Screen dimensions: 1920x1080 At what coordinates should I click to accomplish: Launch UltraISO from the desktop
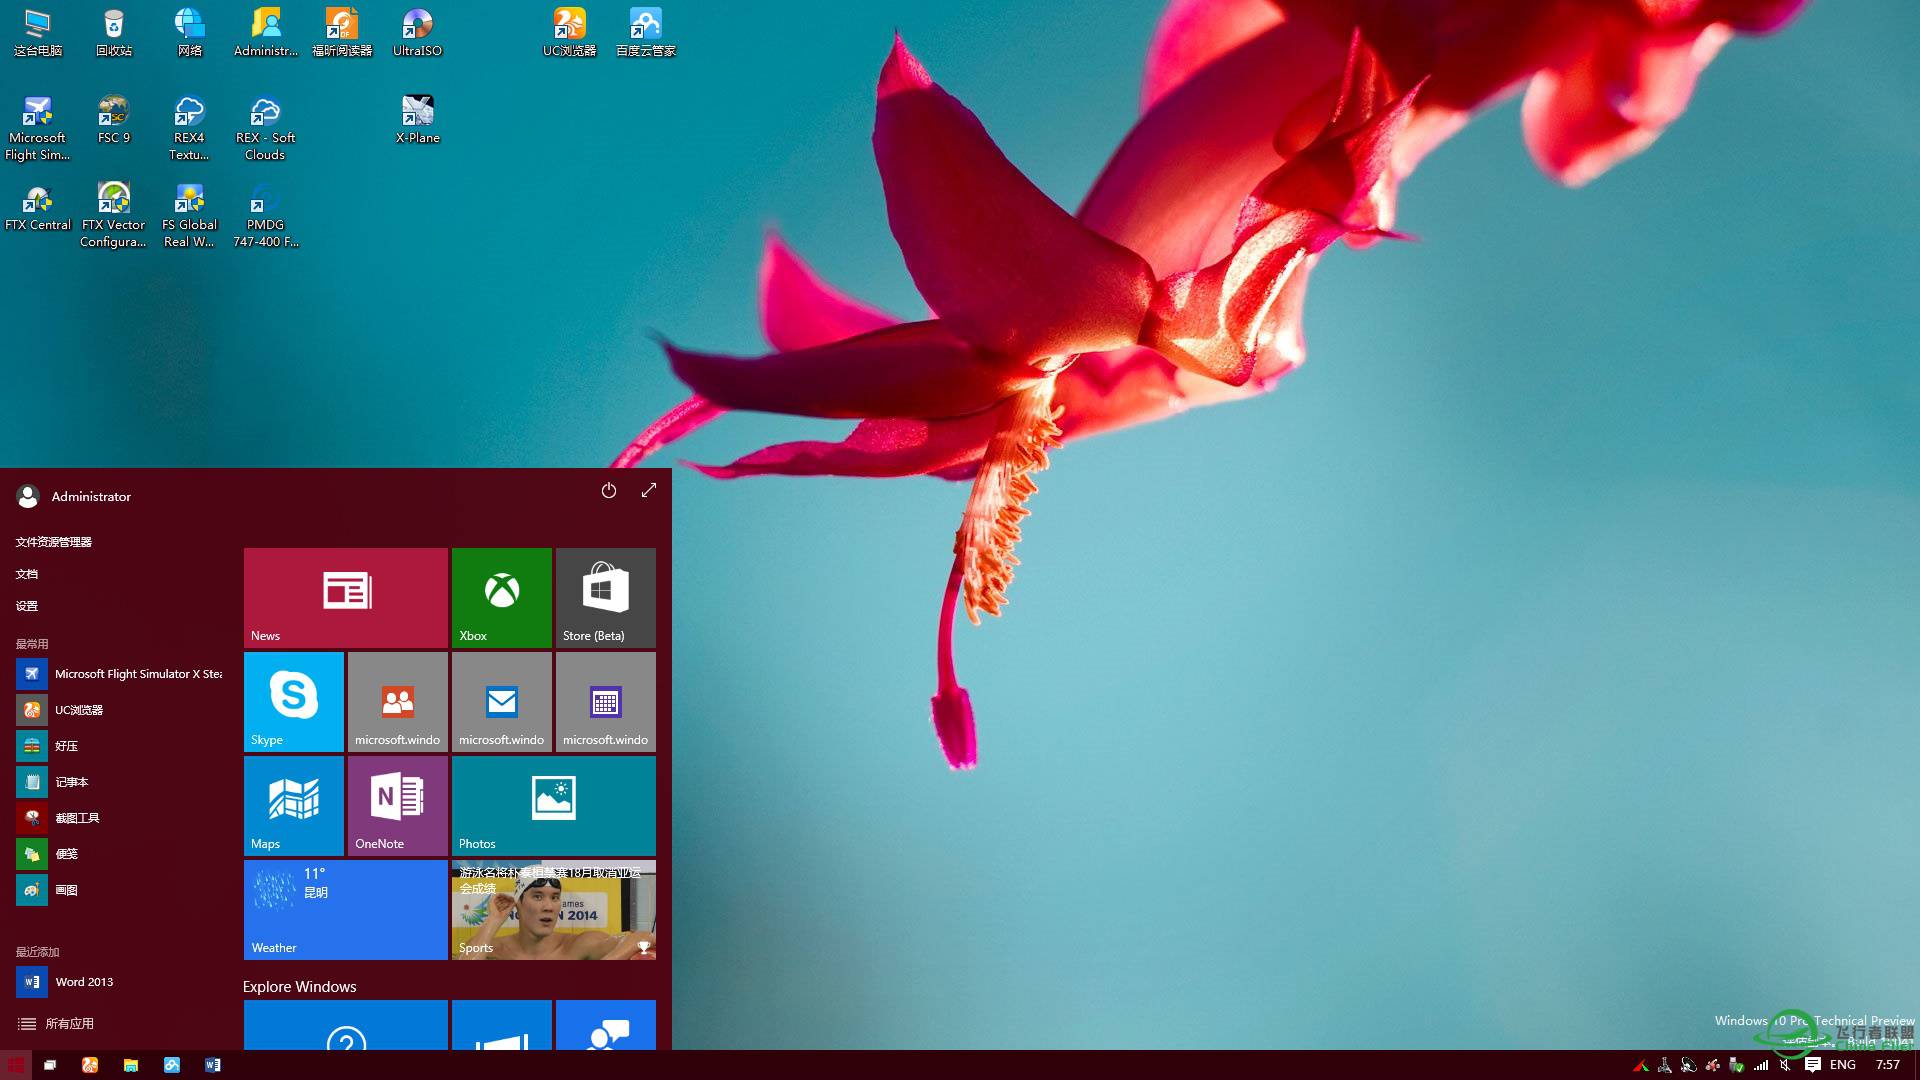click(x=417, y=33)
